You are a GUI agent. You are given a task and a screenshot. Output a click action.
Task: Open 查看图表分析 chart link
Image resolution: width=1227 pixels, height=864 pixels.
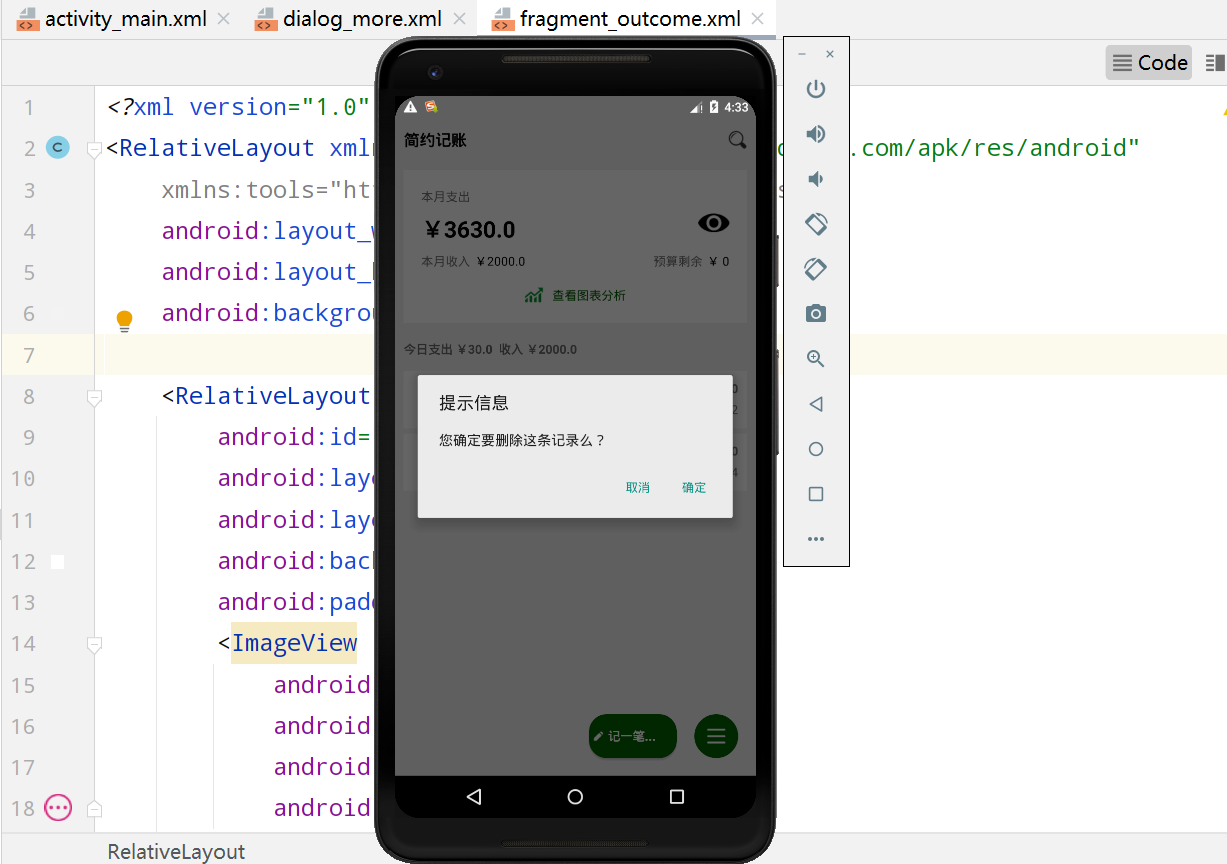click(575, 295)
